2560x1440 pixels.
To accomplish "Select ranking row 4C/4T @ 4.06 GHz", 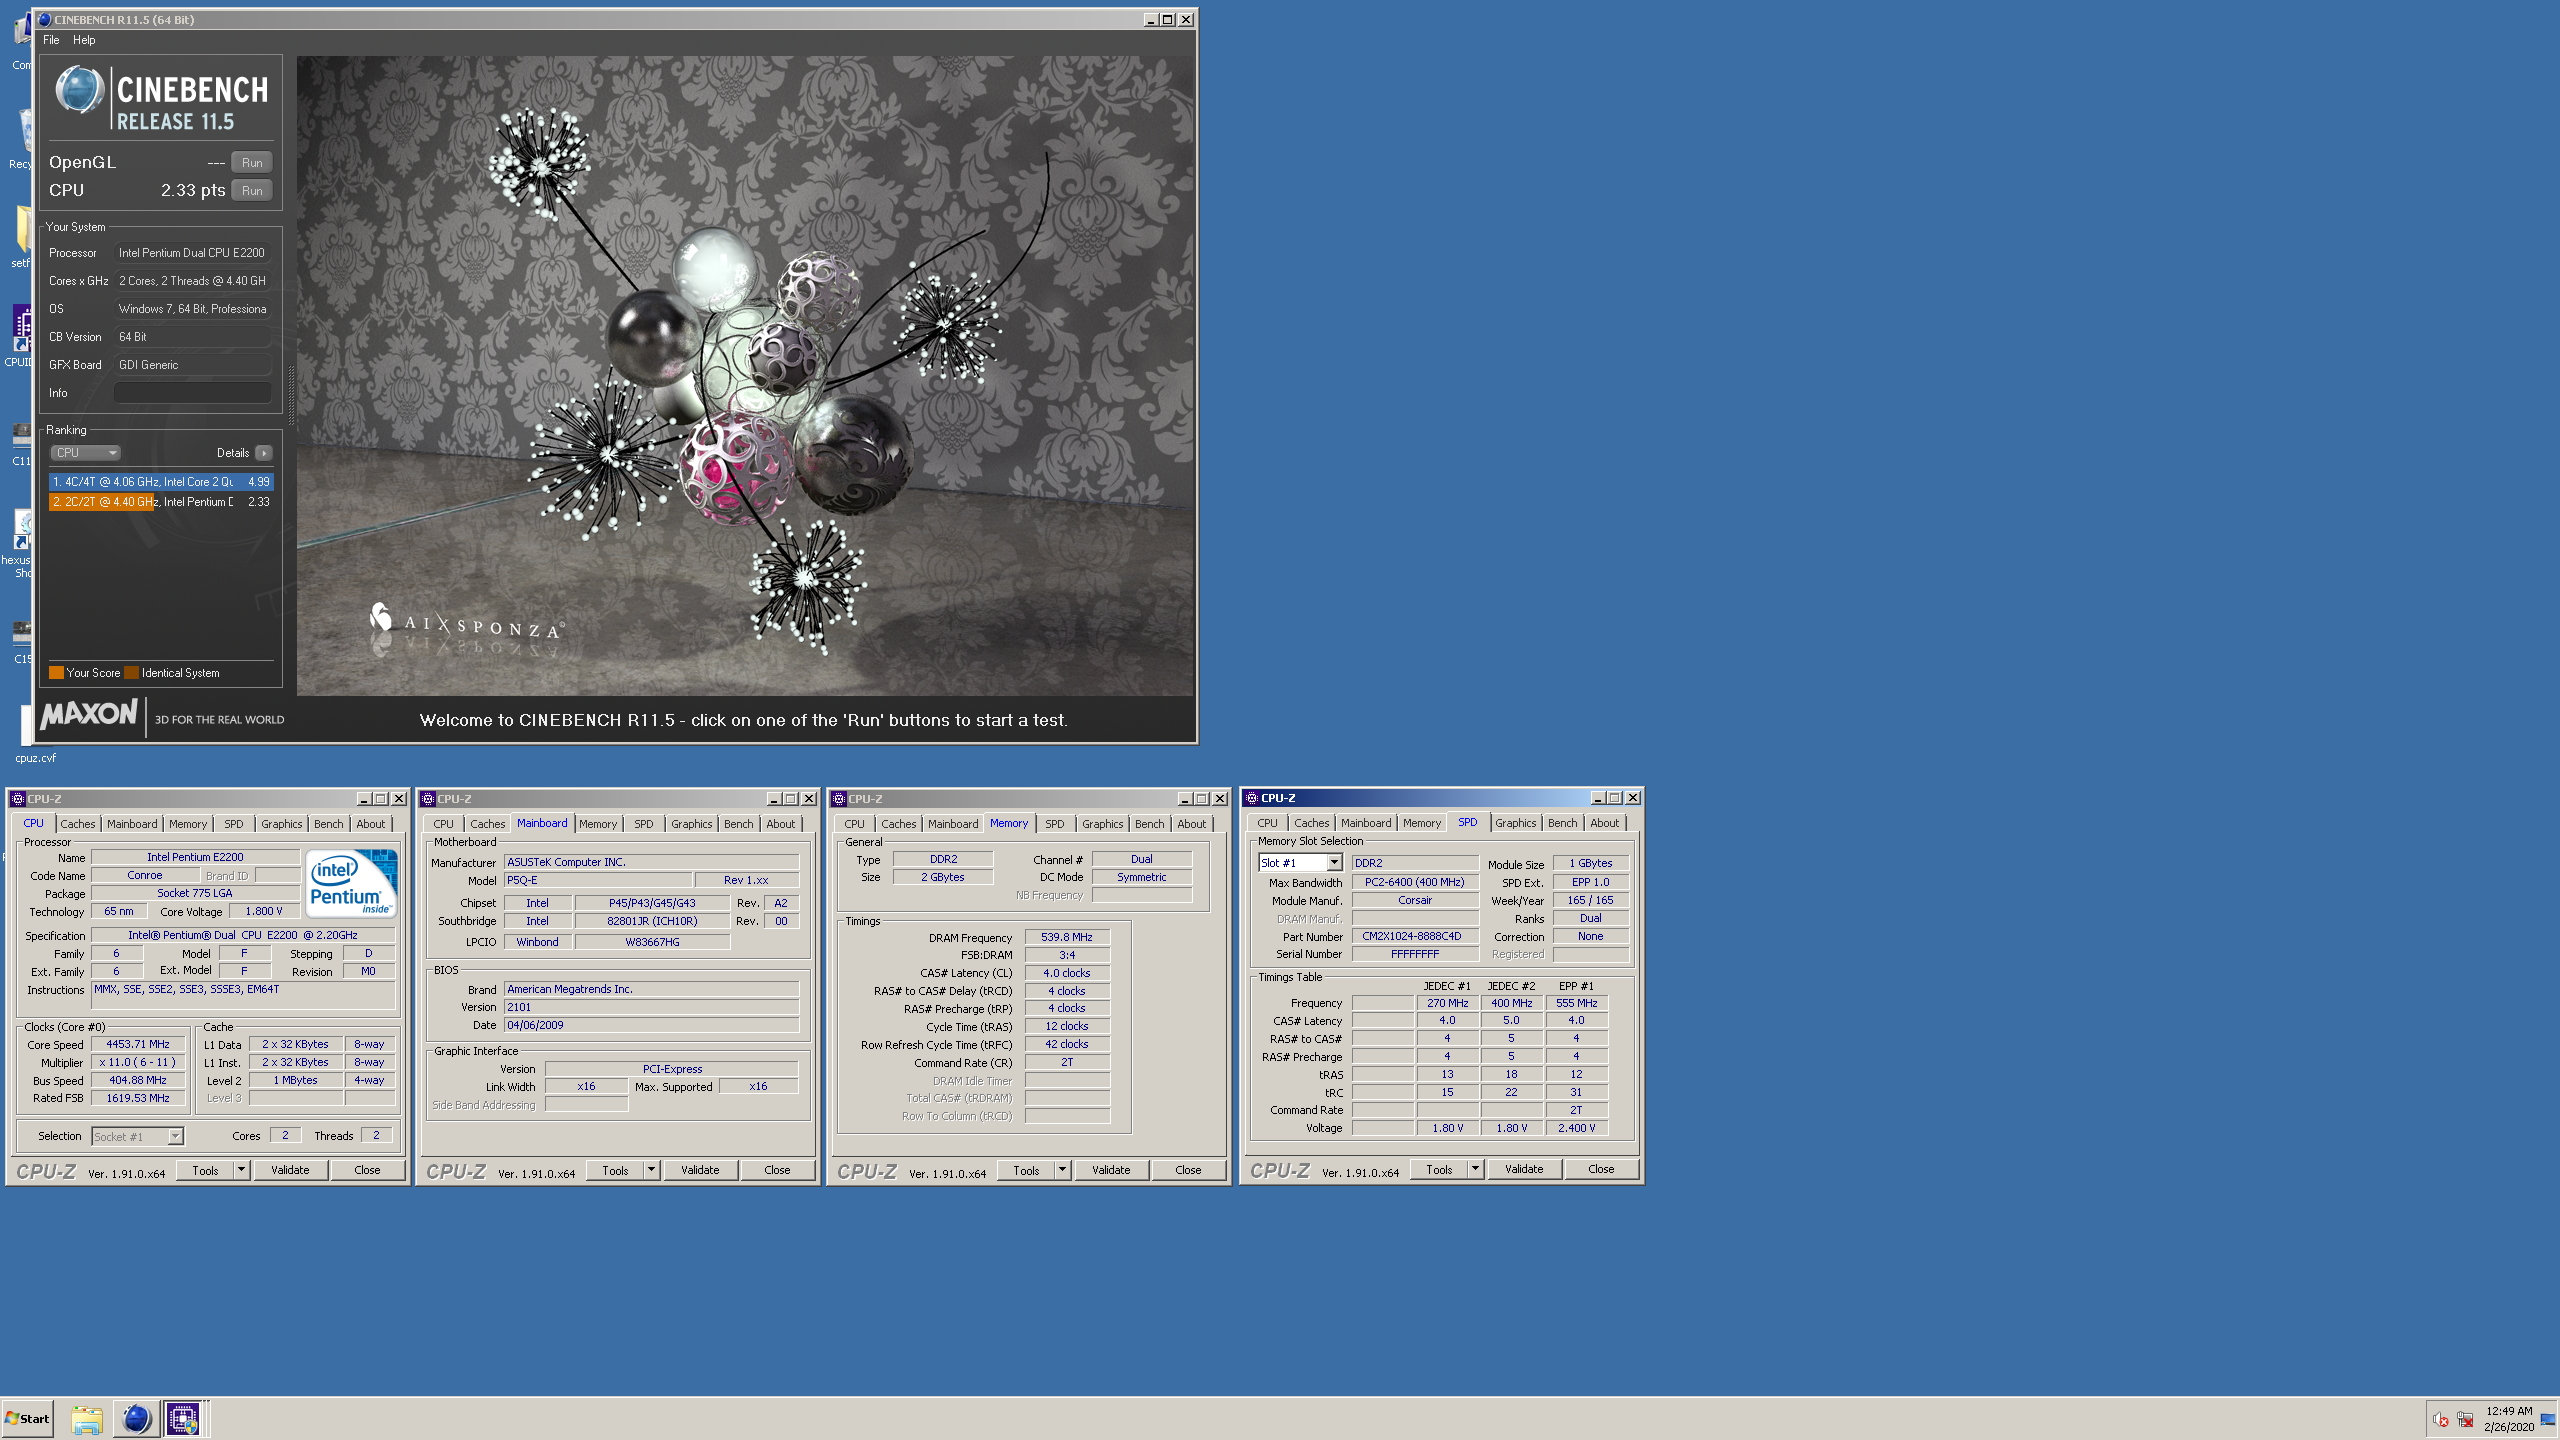I will pyautogui.click(x=160, y=482).
